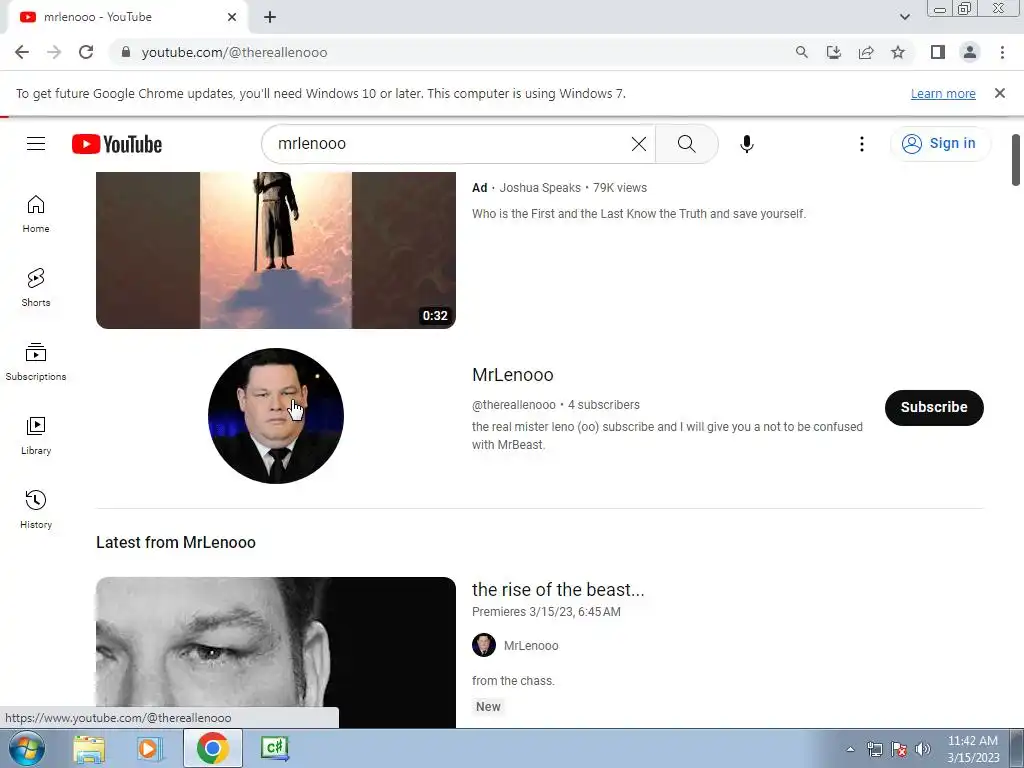The width and height of the screenshot is (1024, 768).
Task: Close the 'mrlenooo - YouTube' tab
Action: tap(232, 18)
